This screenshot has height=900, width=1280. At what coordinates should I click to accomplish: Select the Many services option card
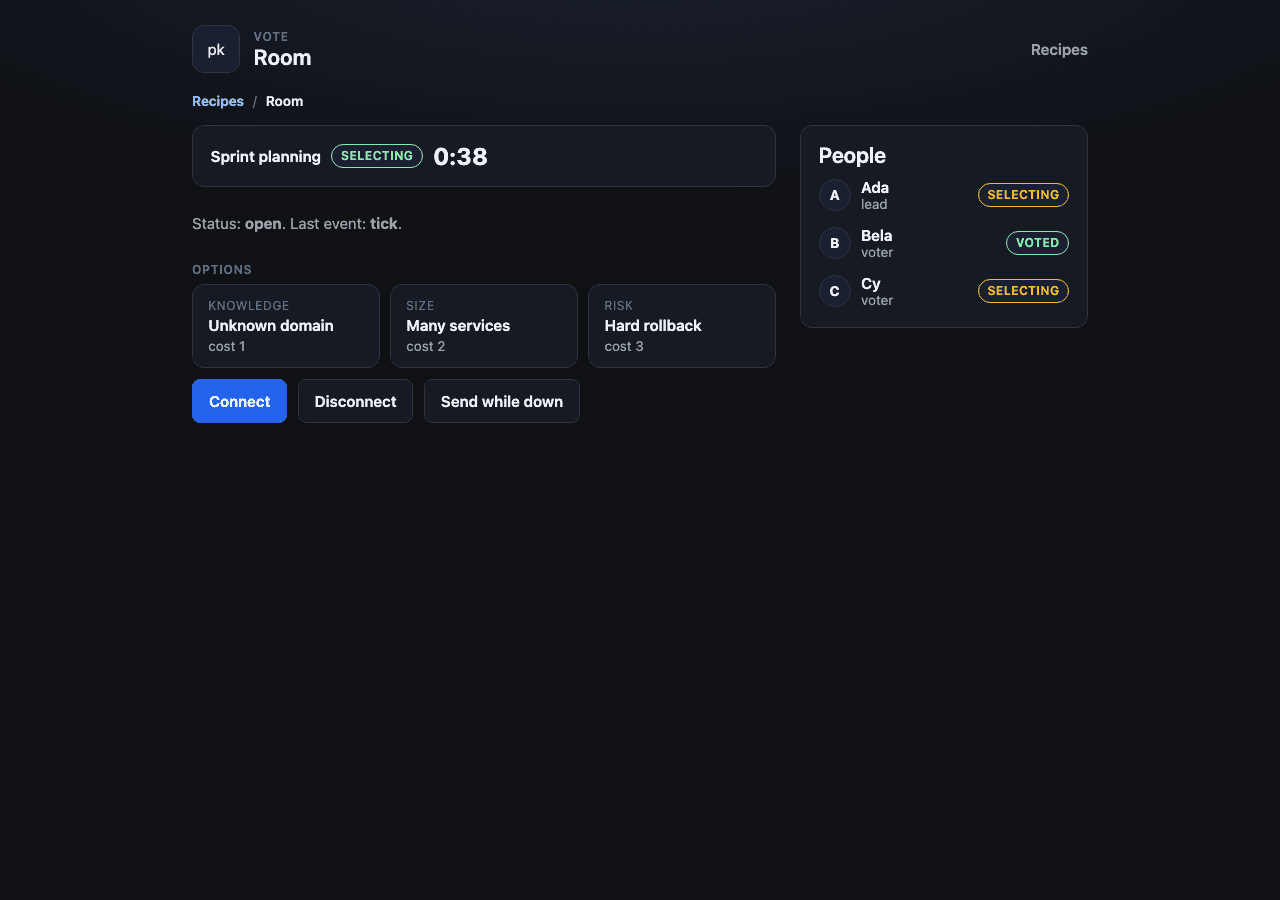point(484,326)
